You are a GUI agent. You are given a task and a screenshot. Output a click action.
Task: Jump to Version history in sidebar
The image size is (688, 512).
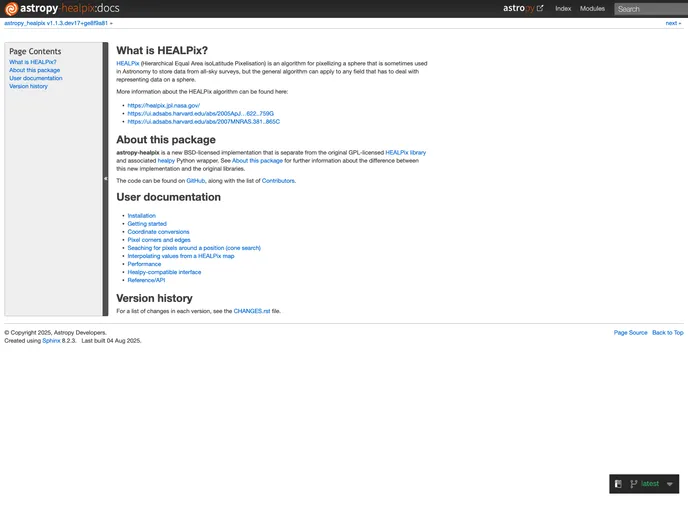pos(28,86)
